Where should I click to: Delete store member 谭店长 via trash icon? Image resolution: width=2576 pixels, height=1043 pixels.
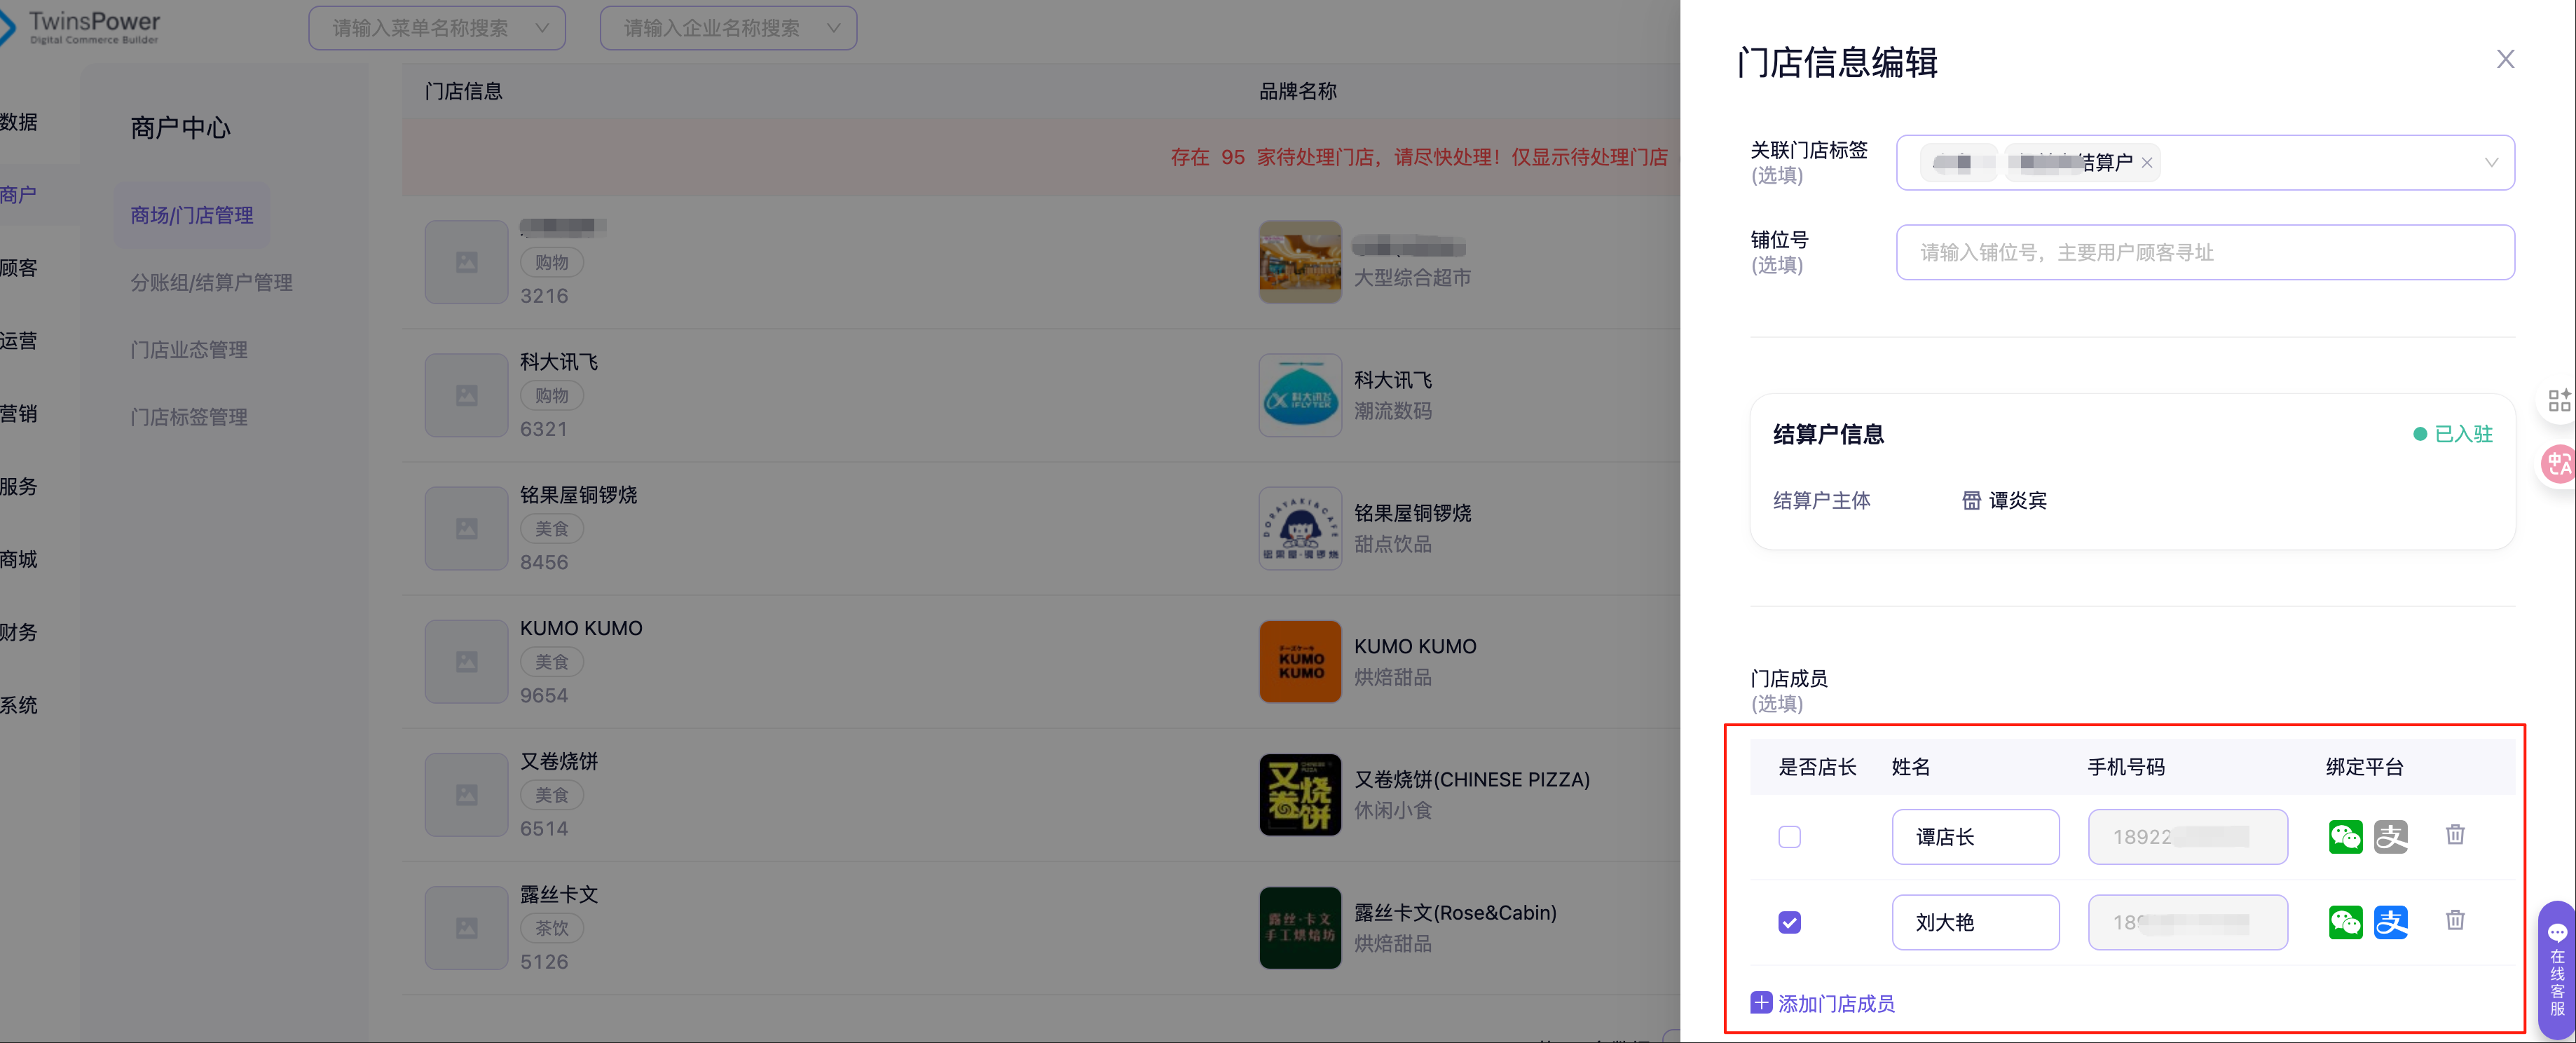2454,834
